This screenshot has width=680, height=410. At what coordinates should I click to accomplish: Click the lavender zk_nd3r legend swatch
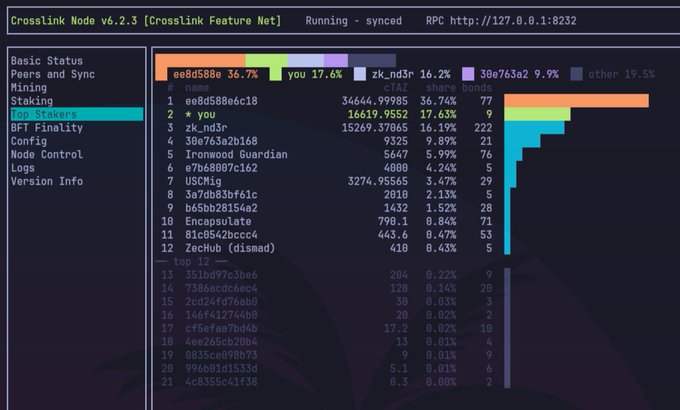tap(360, 74)
